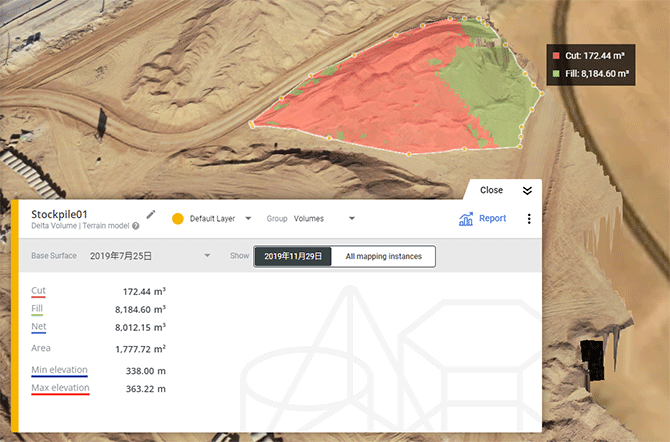The height and width of the screenshot is (442, 670).
Task: Click the orange Default Layer color circle
Action: [178, 218]
